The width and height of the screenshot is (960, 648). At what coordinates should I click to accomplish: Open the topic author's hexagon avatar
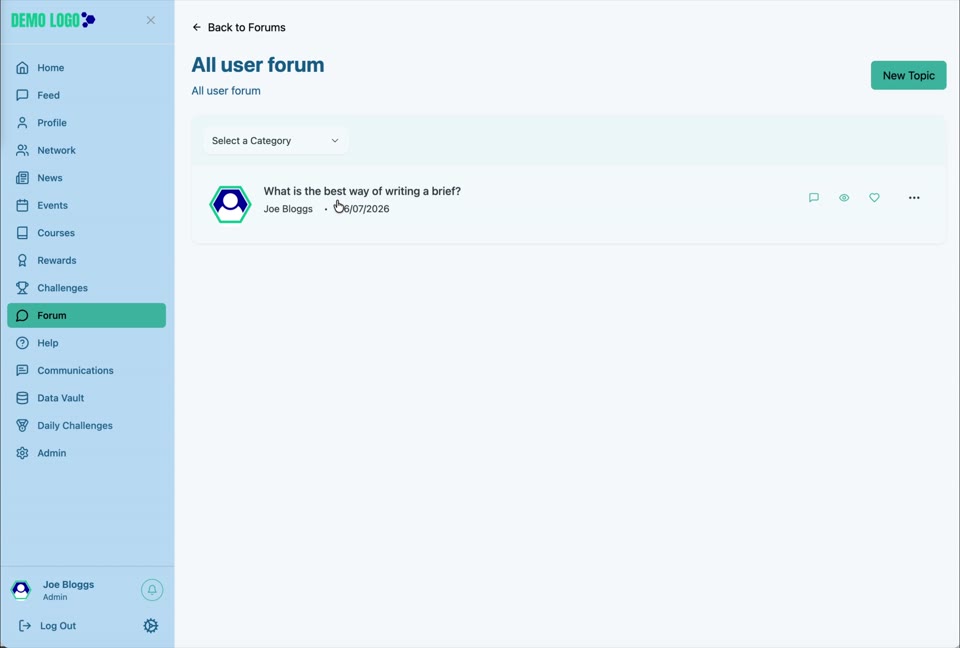click(x=230, y=204)
